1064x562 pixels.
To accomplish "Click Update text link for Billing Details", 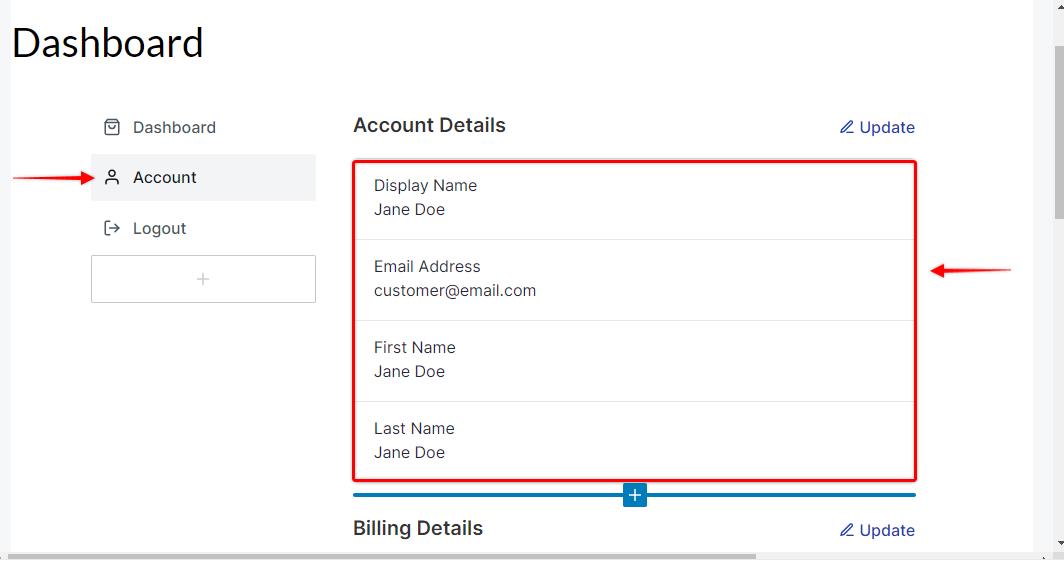I will pyautogui.click(x=887, y=530).
